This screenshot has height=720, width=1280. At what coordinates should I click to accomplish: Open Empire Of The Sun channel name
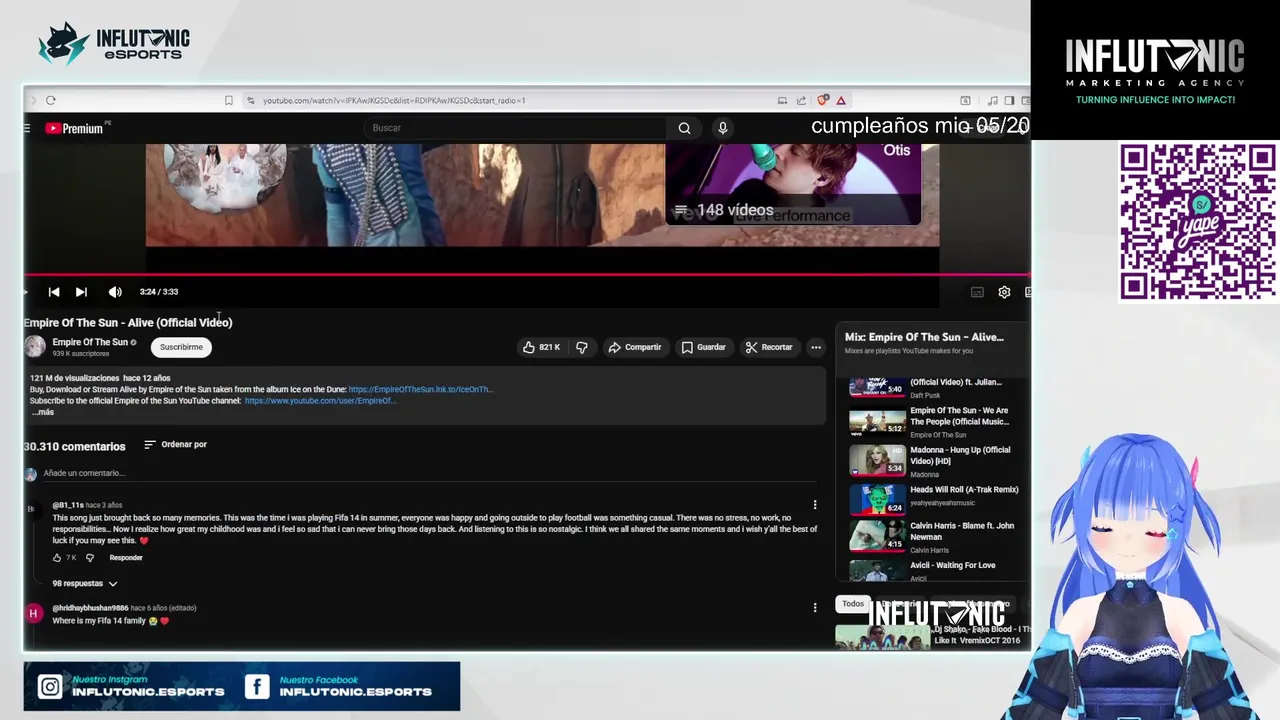click(90, 342)
